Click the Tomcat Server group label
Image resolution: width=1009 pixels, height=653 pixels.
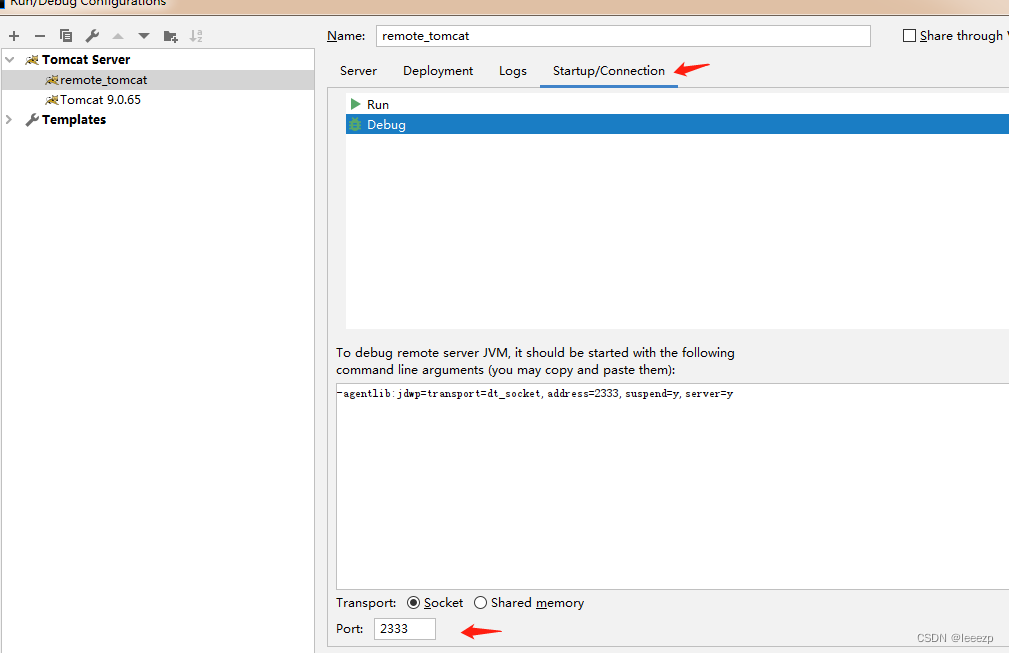pyautogui.click(x=86, y=60)
